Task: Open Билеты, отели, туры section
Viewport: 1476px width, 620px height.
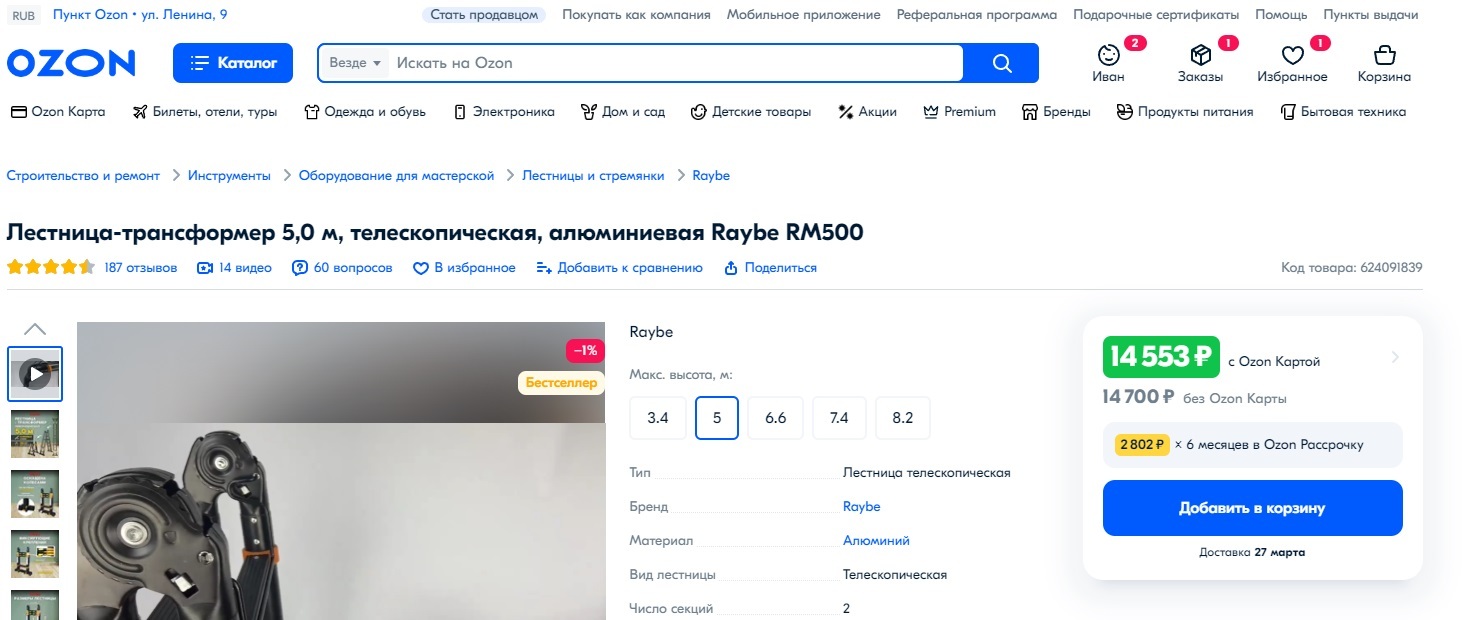Action: 205,112
